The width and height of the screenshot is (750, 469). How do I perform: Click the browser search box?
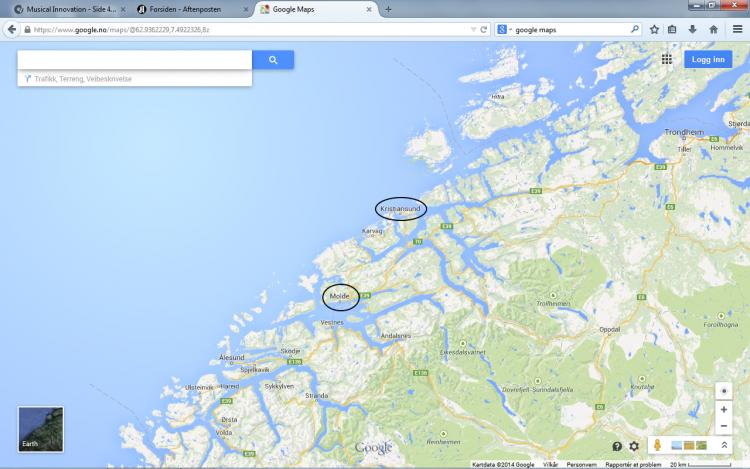(x=572, y=30)
